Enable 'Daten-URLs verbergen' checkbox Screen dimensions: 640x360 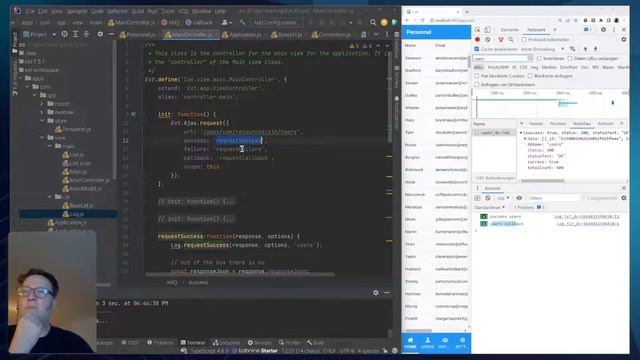tap(570, 58)
